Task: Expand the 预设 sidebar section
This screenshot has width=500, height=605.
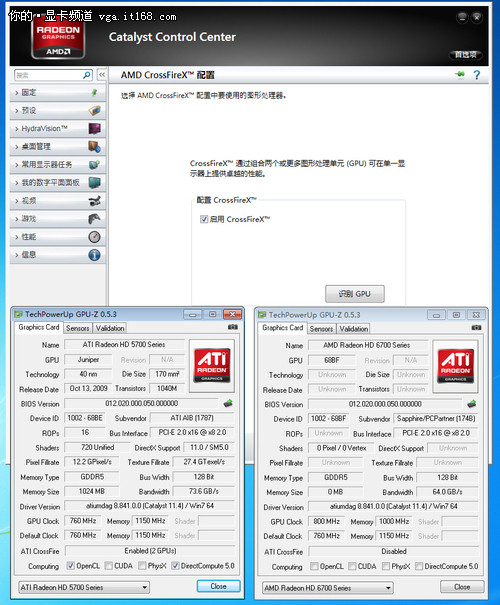Action: (58, 111)
